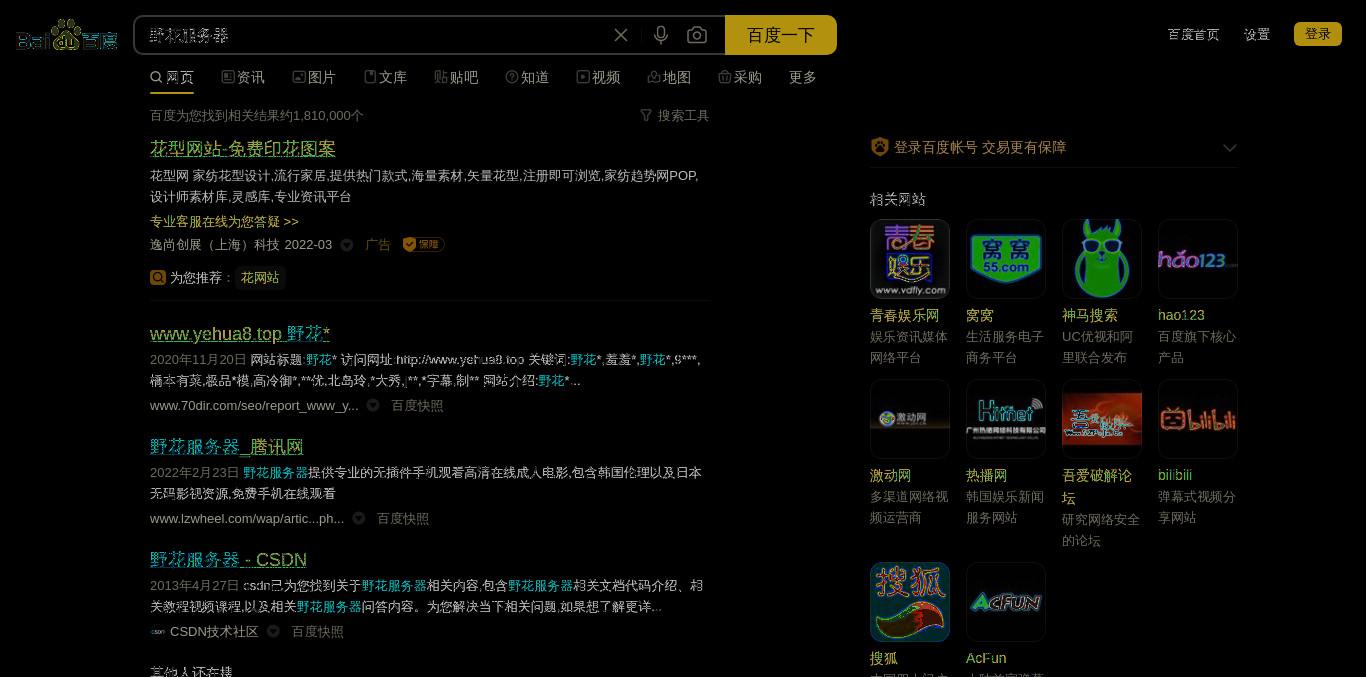Image resolution: width=1366 pixels, height=677 pixels.
Task: Switch to the 图片 tab
Action: coord(314,77)
